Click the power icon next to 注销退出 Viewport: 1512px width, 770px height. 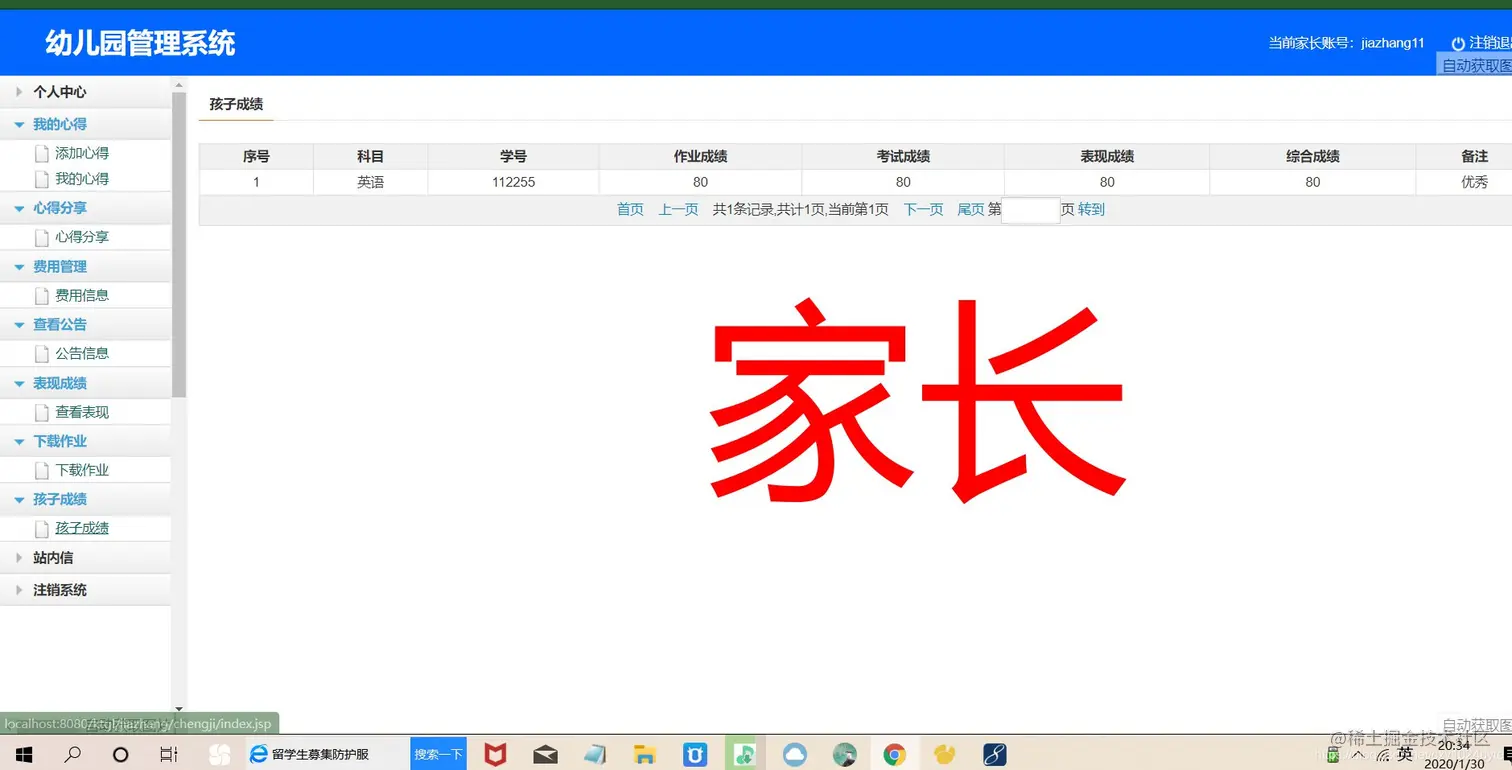(x=1458, y=42)
